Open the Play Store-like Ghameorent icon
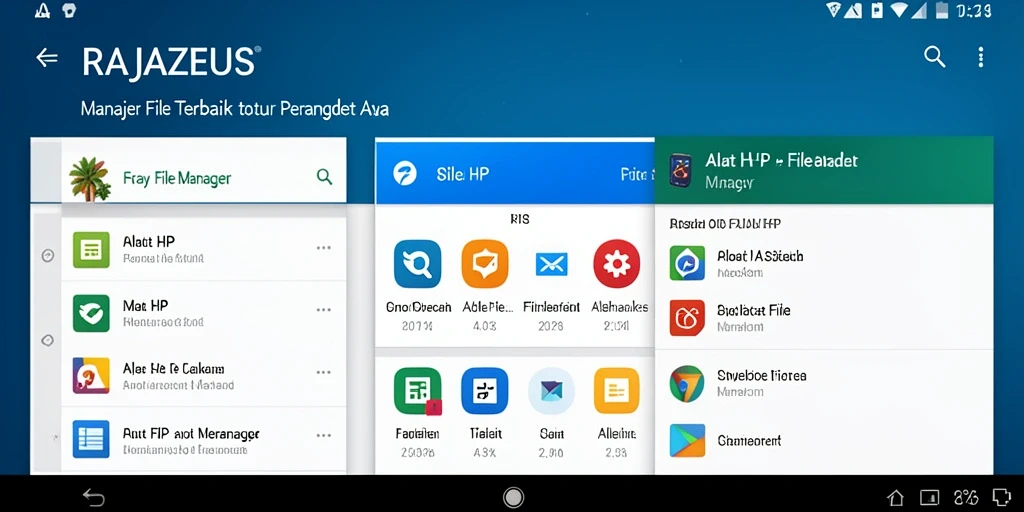This screenshot has width=1024, height=512. point(687,440)
